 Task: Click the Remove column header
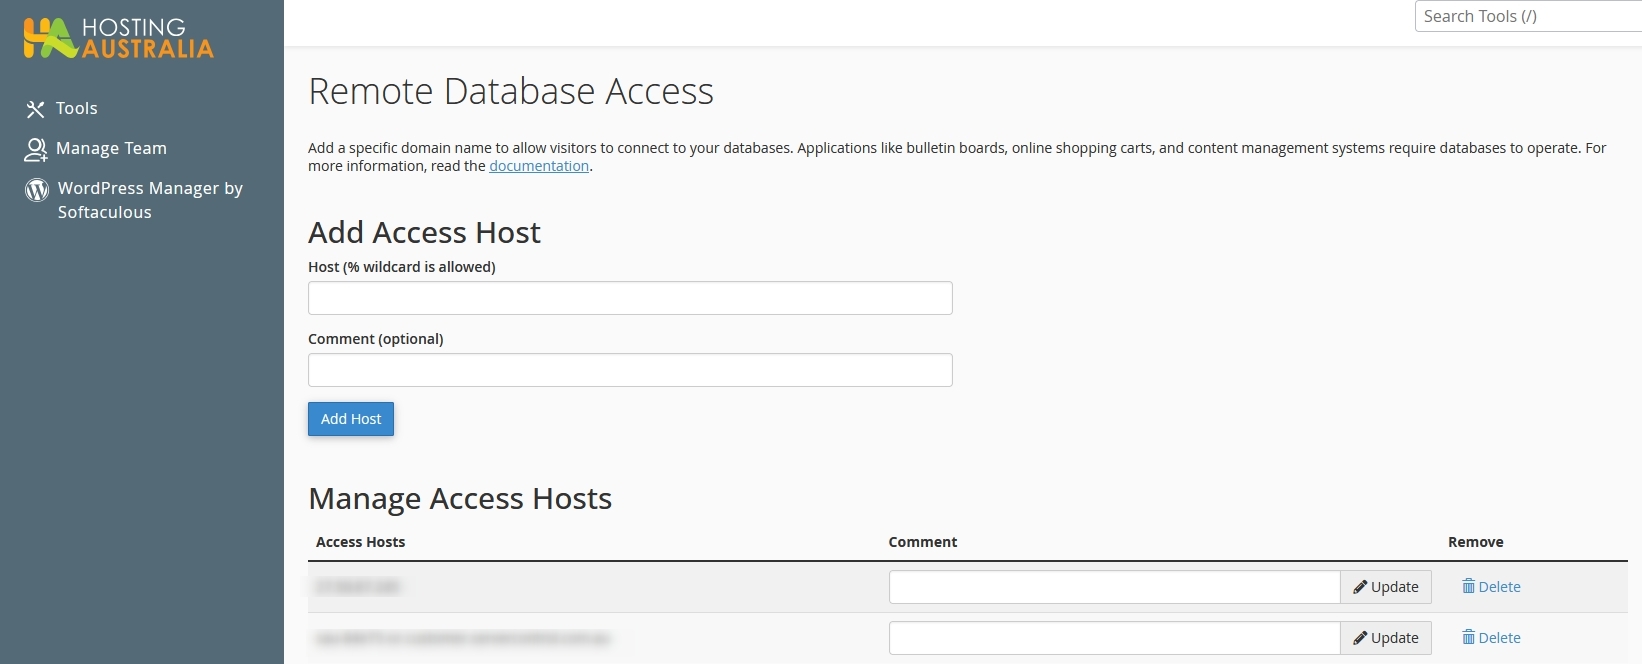1475,542
